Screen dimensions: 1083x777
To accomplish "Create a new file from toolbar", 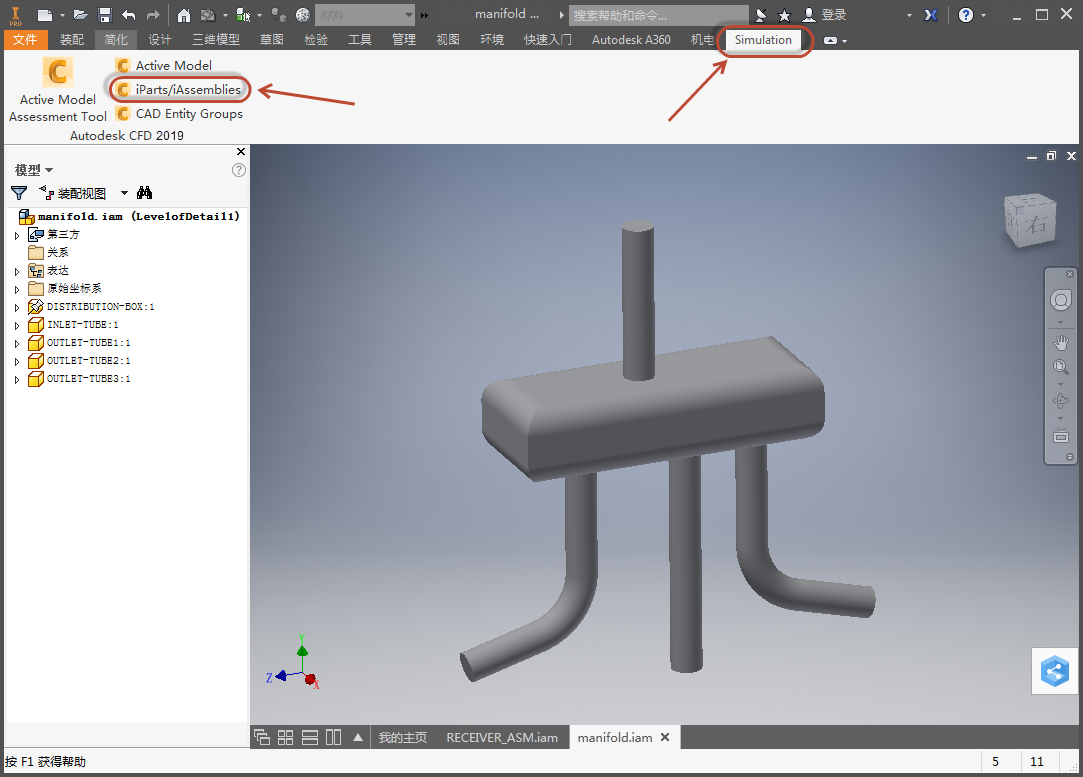I will pyautogui.click(x=44, y=15).
